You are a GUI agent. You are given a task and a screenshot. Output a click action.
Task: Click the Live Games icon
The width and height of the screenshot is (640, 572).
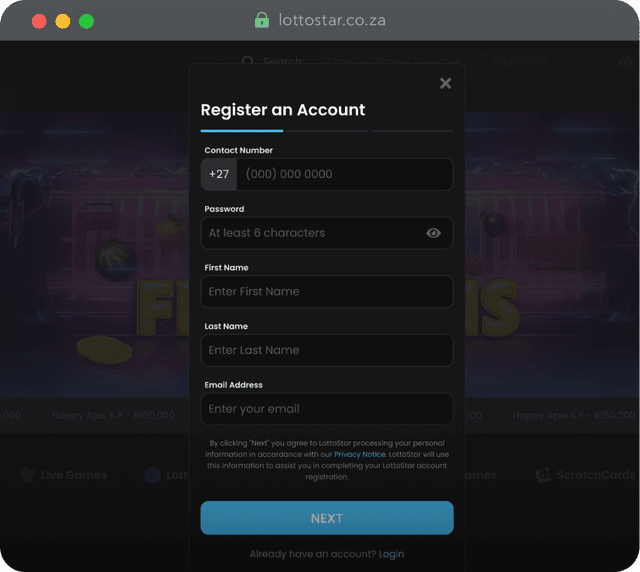(x=27, y=475)
